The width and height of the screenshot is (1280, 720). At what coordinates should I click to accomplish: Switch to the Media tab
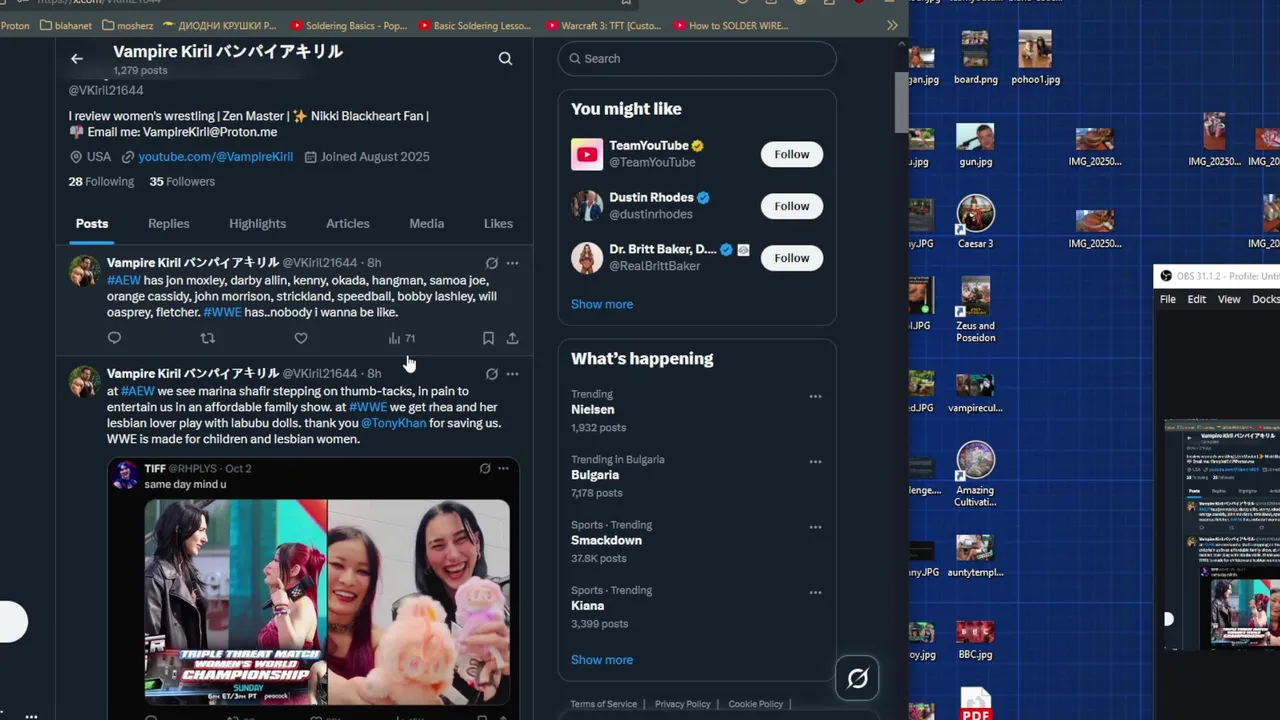[426, 224]
